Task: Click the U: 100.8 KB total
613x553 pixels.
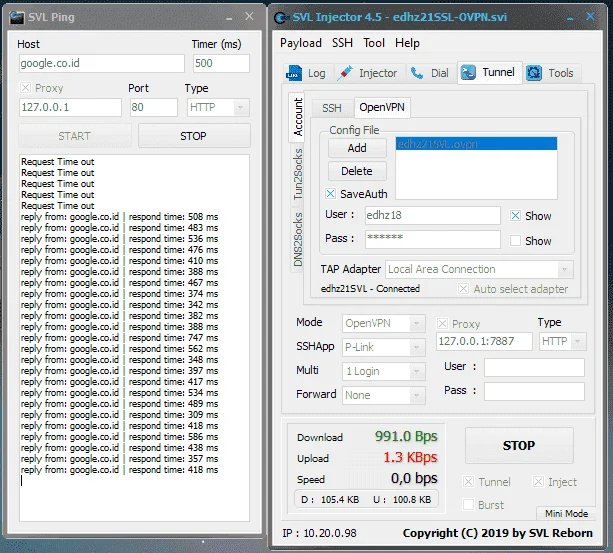Action: [402, 499]
